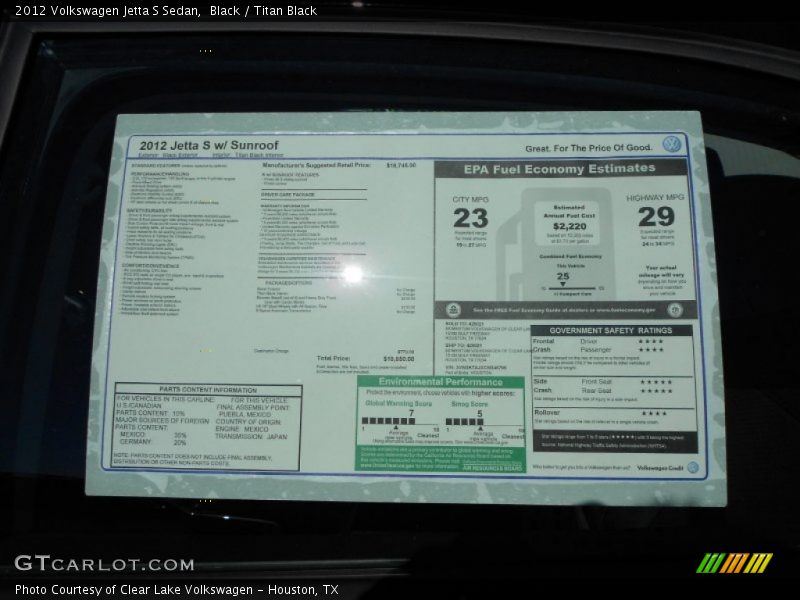Click the 'Volkswagen Credit' text
The width and height of the screenshot is (800, 600).
660,467
